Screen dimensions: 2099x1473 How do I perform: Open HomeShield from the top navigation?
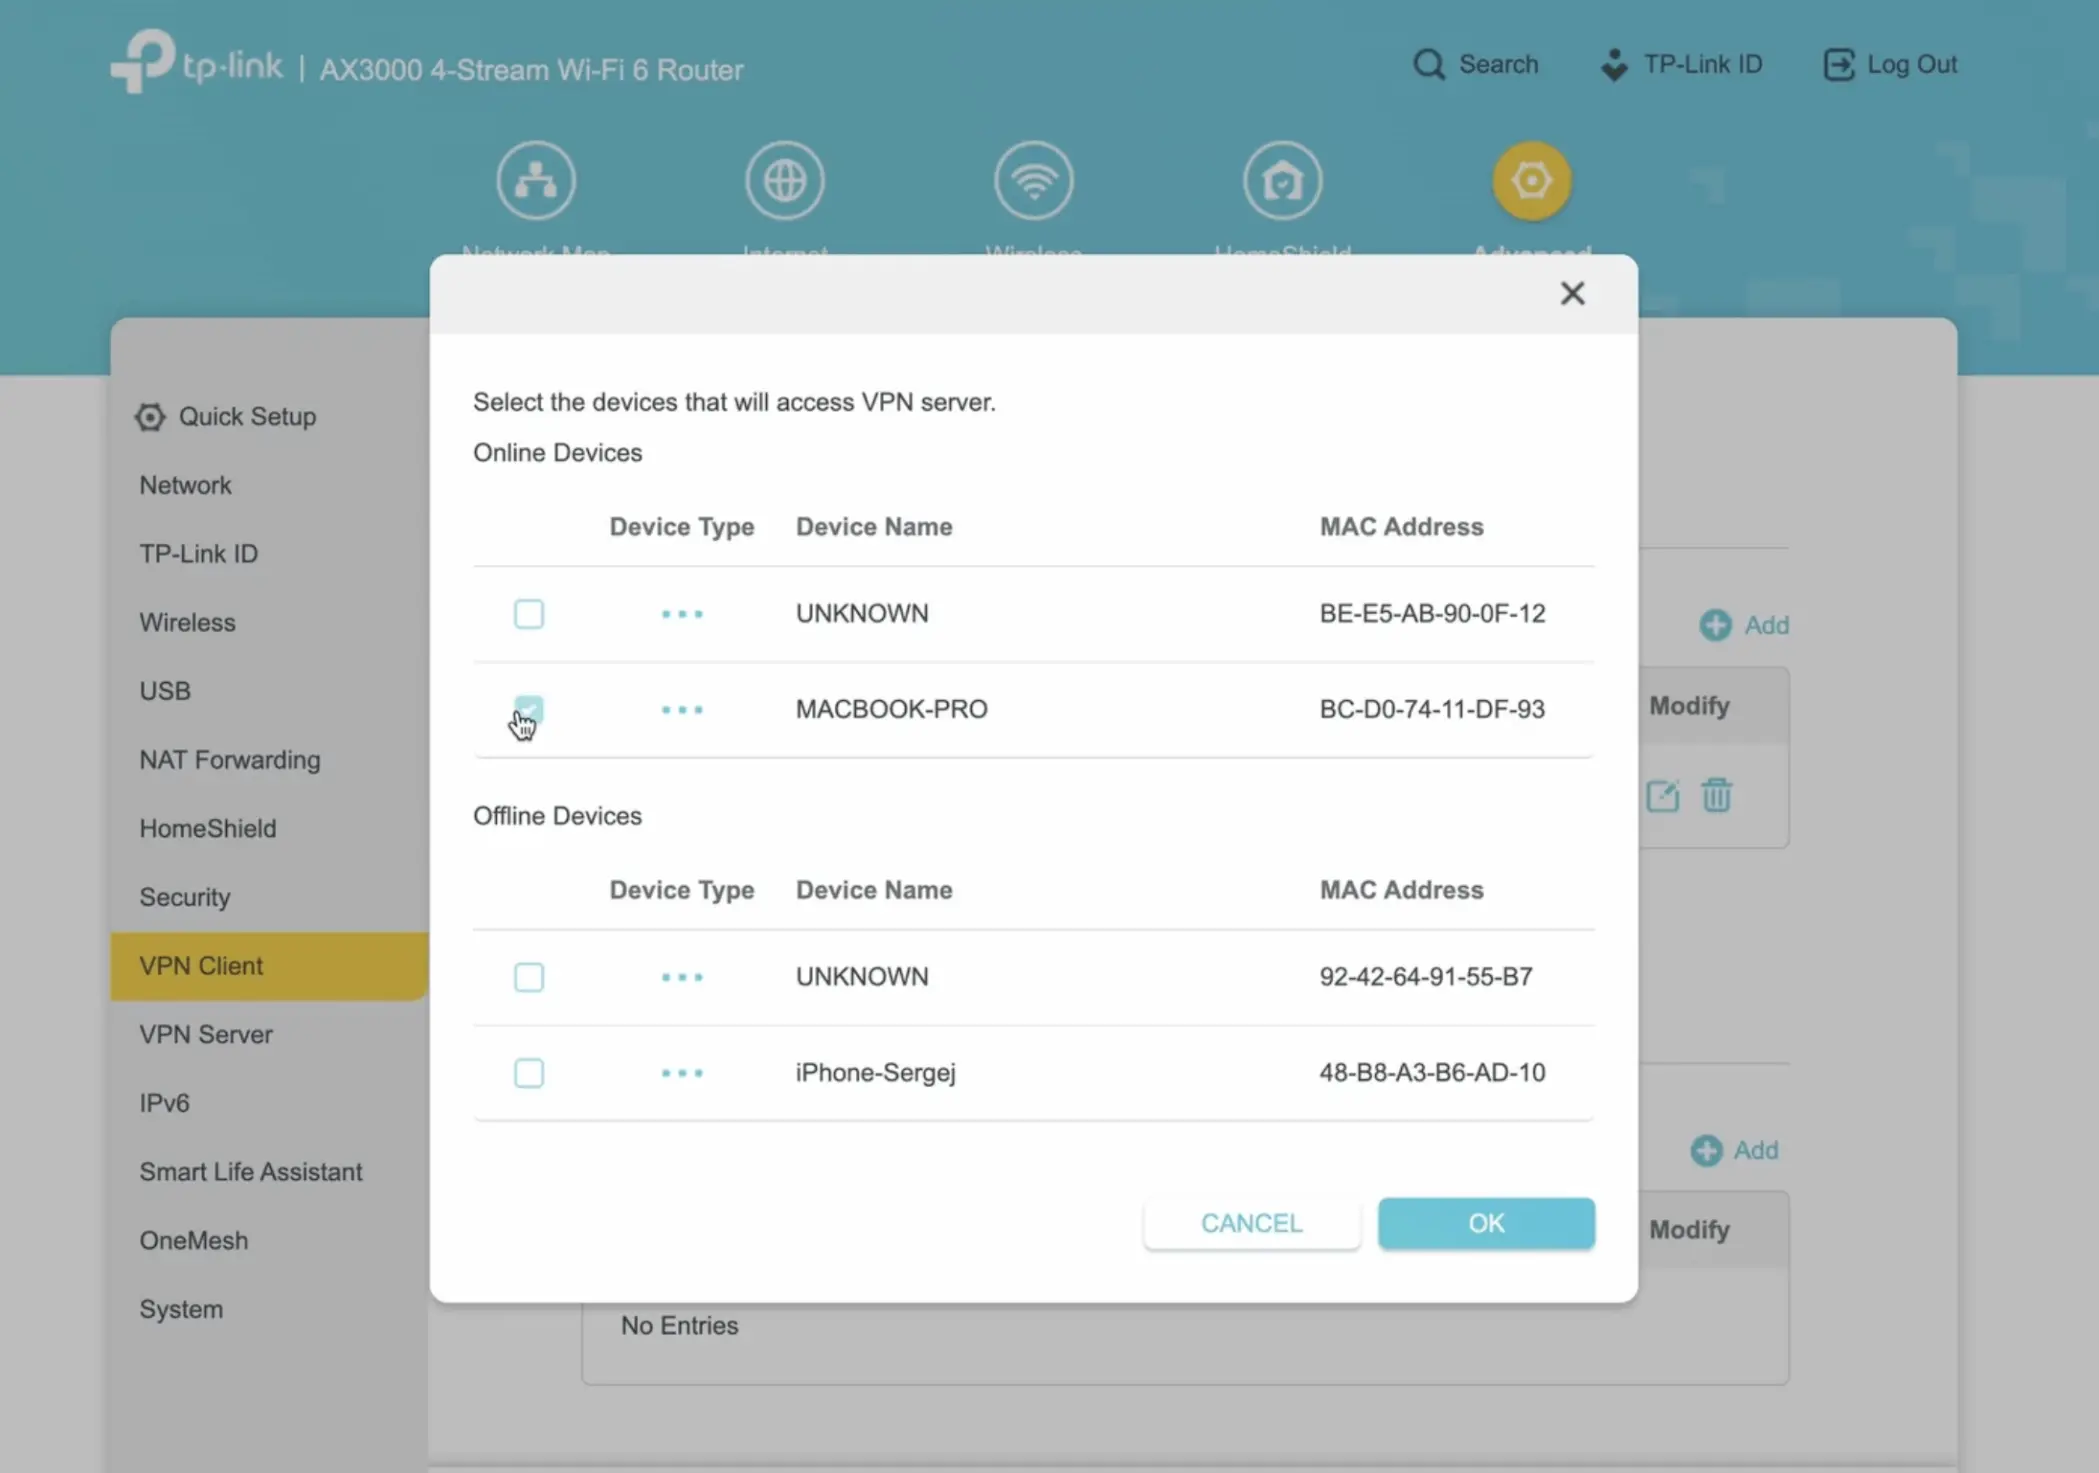1282,180
